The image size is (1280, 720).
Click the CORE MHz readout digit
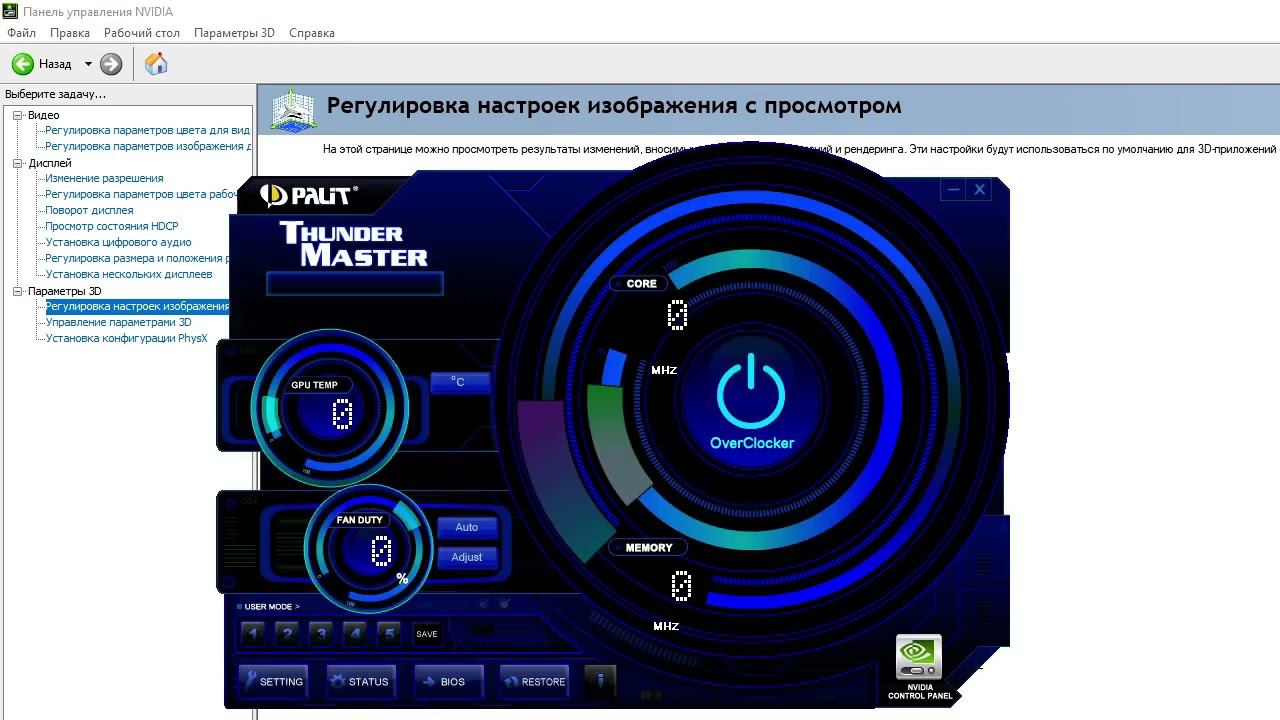click(x=677, y=315)
